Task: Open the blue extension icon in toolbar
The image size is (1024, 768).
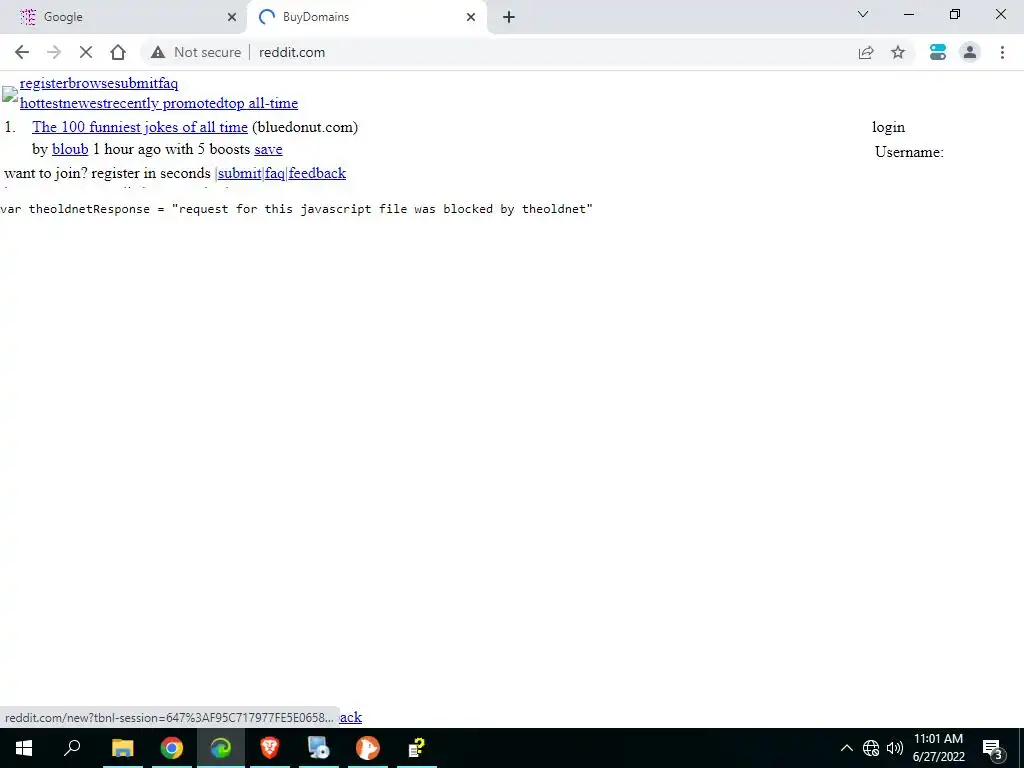Action: (x=938, y=52)
